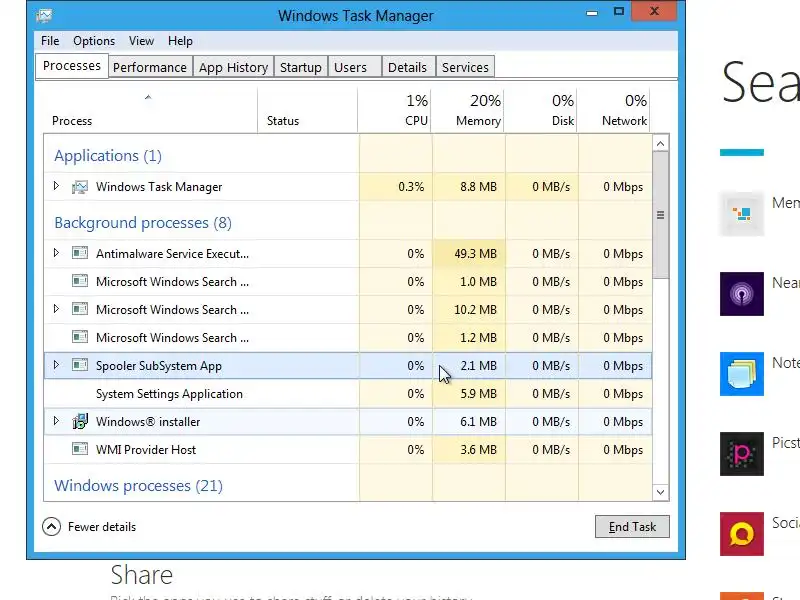Select the System Settings Application row
This screenshot has width=800, height=600.
347,394
